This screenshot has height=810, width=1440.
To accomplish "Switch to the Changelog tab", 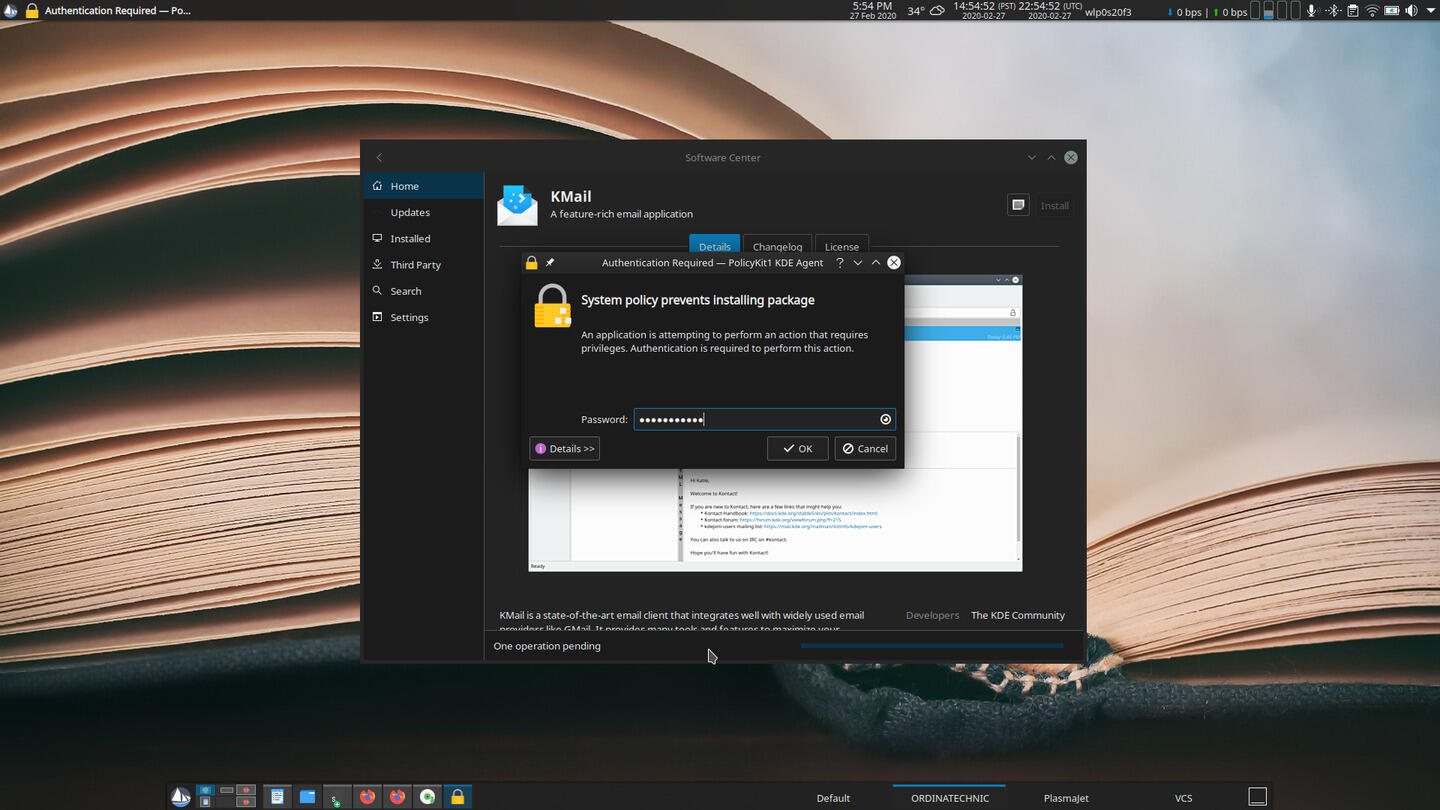I will 777,246.
